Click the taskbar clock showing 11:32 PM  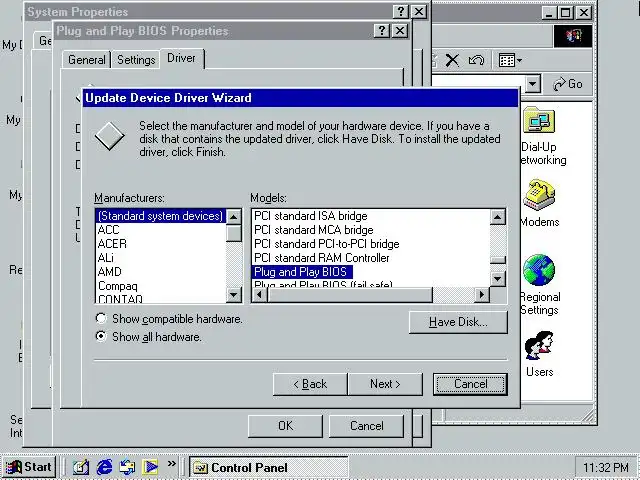click(x=606, y=467)
